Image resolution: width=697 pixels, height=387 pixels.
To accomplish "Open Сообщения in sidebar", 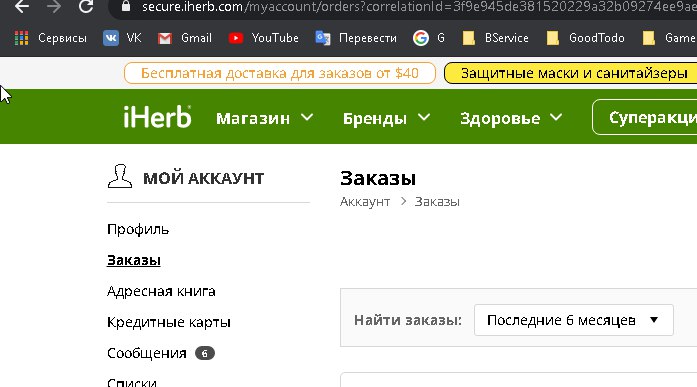I will pos(147,353).
